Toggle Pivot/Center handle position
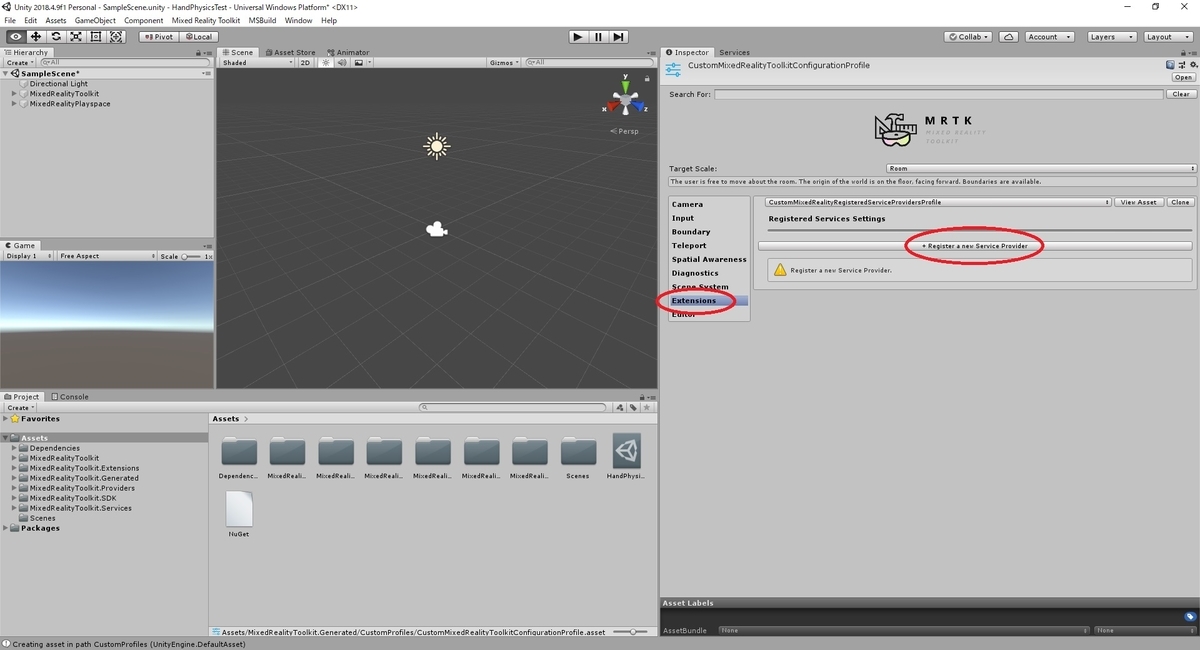Viewport: 1200px width, 650px height. [x=158, y=37]
